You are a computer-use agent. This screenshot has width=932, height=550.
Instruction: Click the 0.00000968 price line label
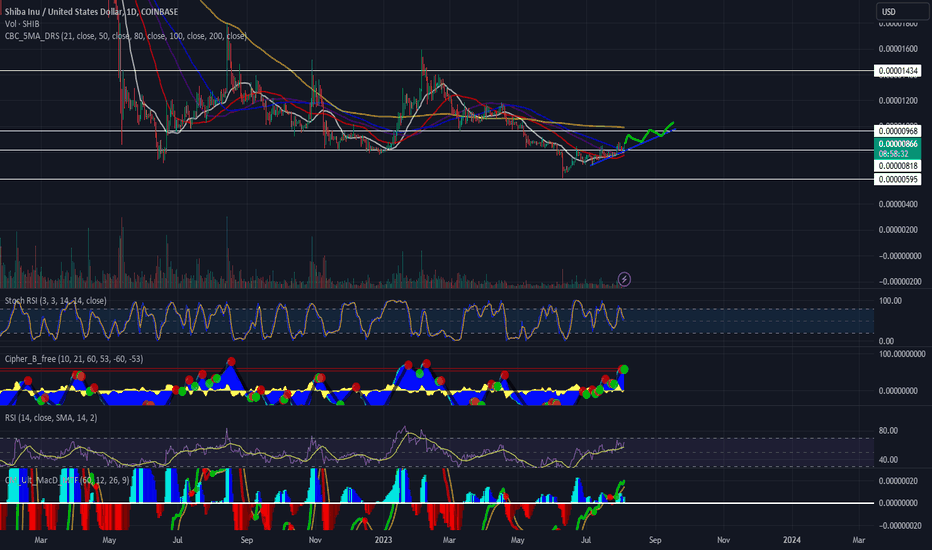pos(898,131)
